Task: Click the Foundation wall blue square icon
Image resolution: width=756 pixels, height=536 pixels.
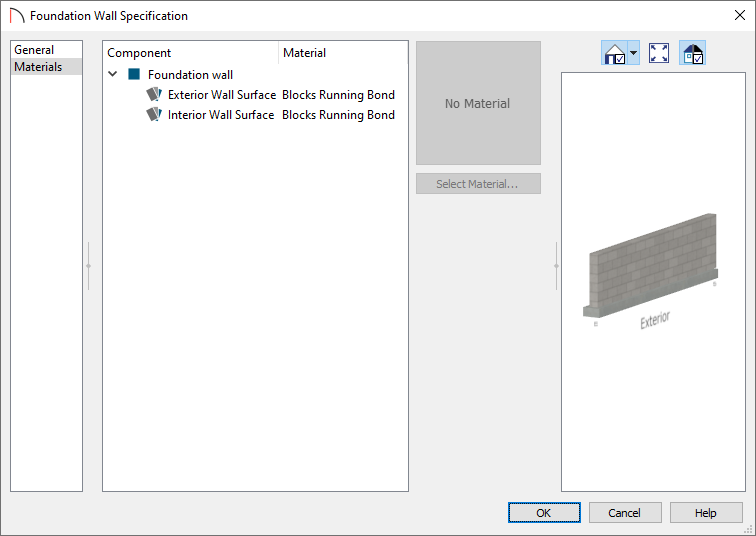Action: [x=134, y=74]
